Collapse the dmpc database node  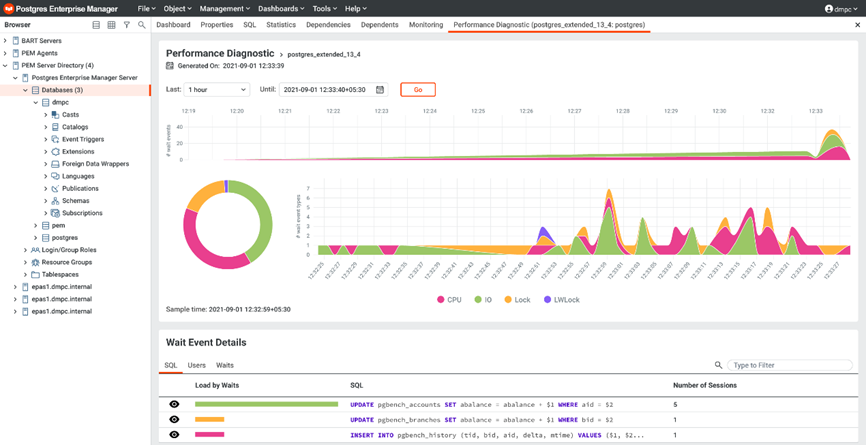(36, 103)
